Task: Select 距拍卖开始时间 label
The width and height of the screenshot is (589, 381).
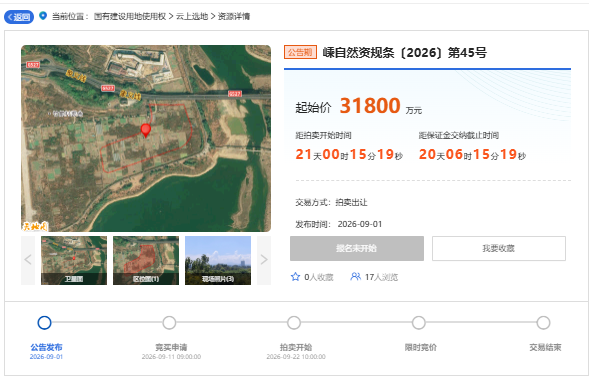Action: (323, 135)
